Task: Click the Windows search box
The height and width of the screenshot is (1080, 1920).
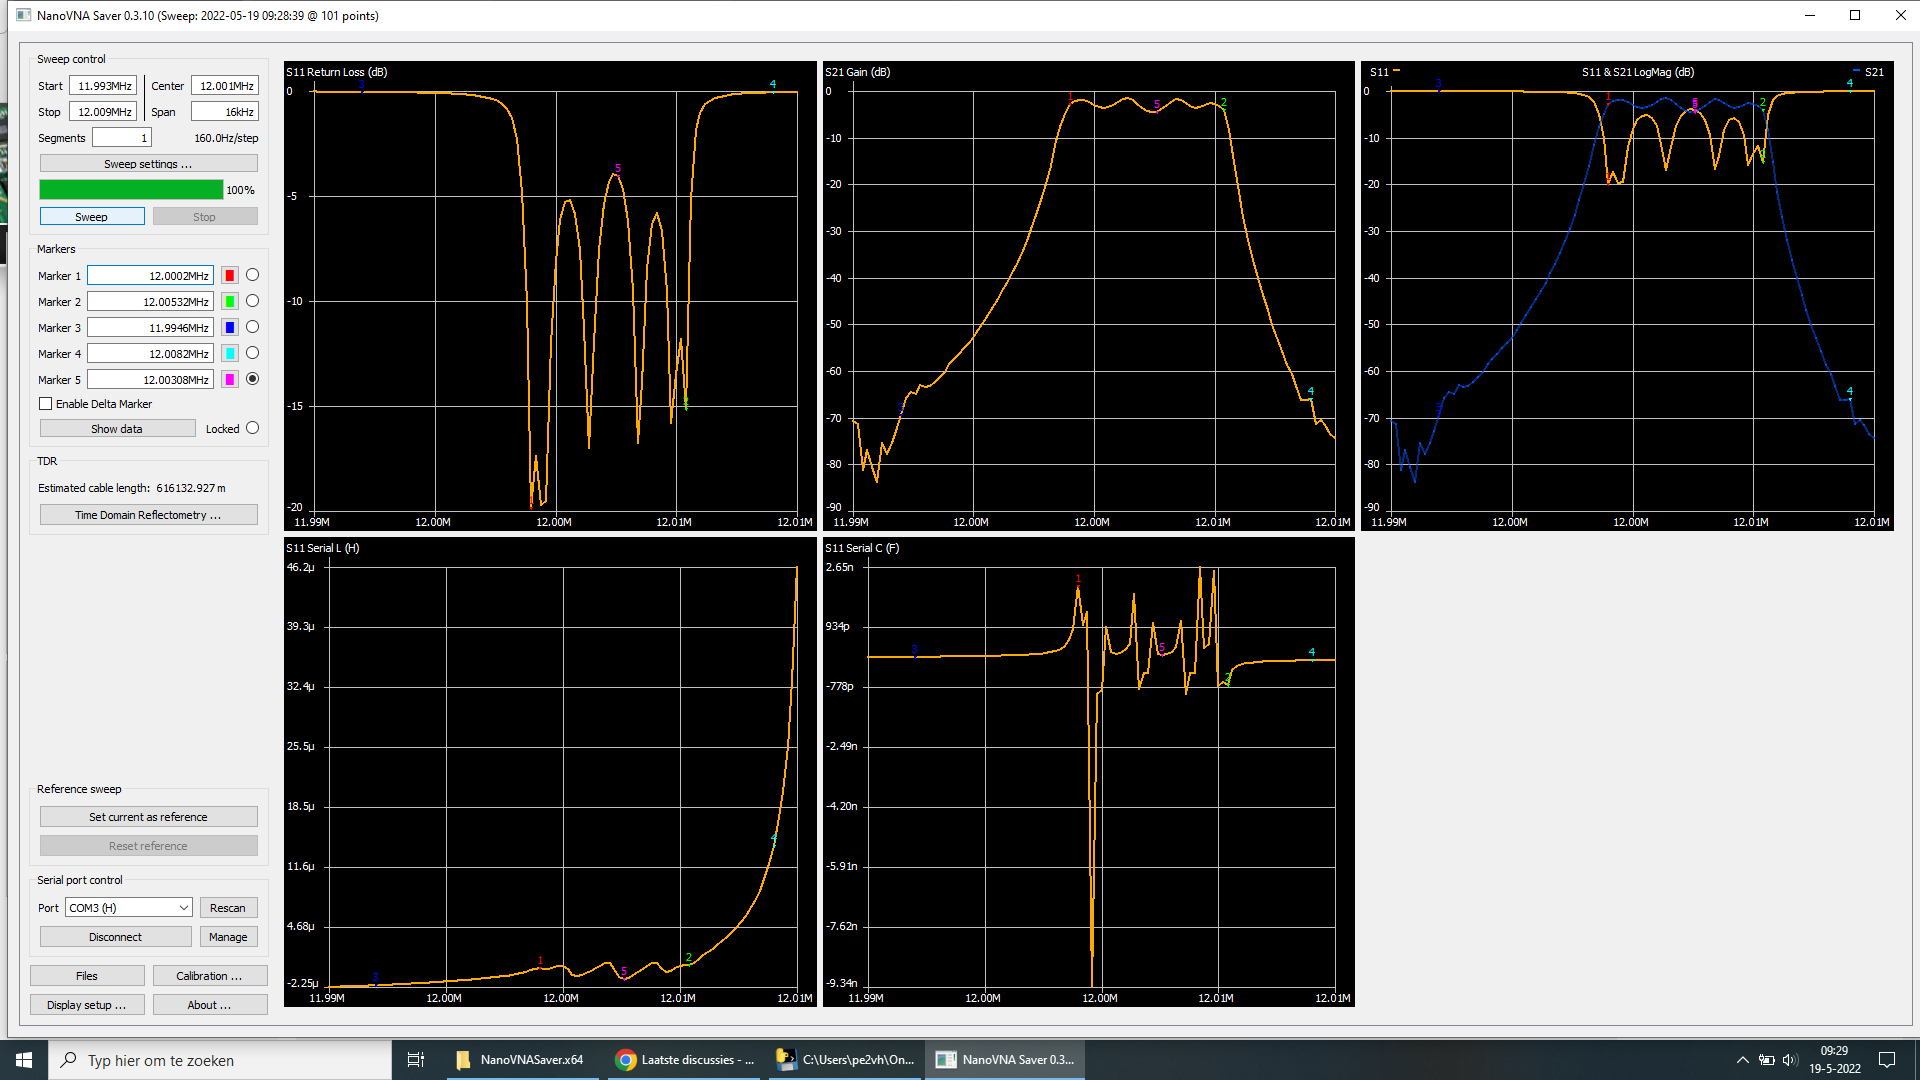Action: 220,1060
